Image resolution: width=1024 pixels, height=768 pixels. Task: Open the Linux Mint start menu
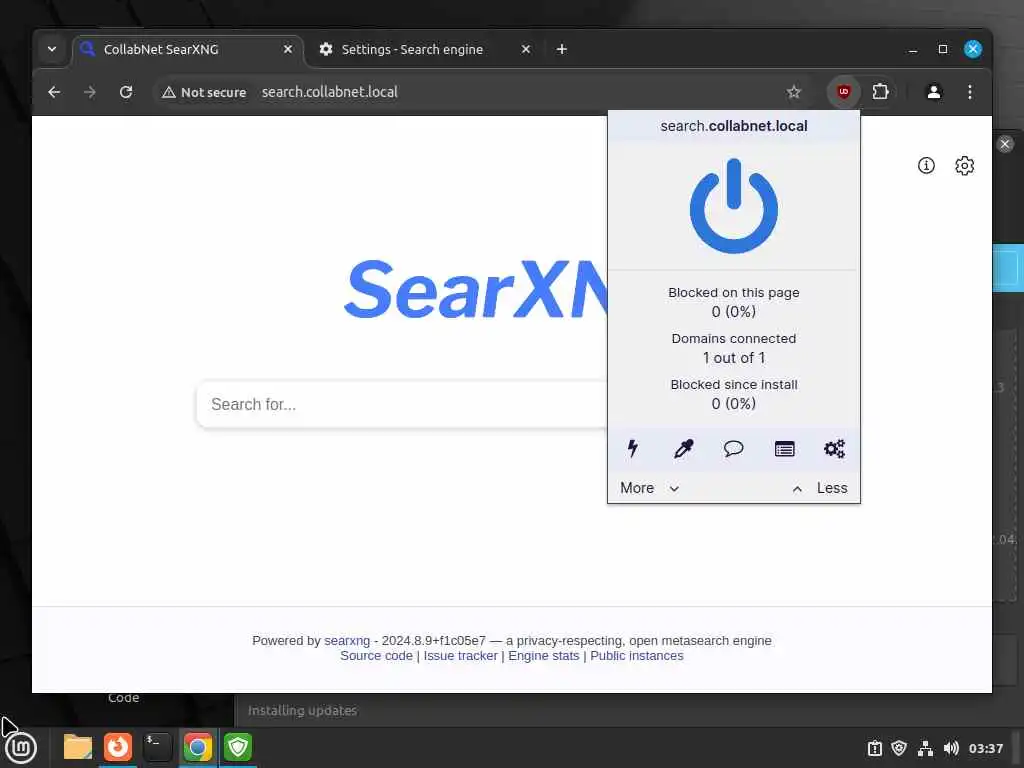[x=21, y=748]
